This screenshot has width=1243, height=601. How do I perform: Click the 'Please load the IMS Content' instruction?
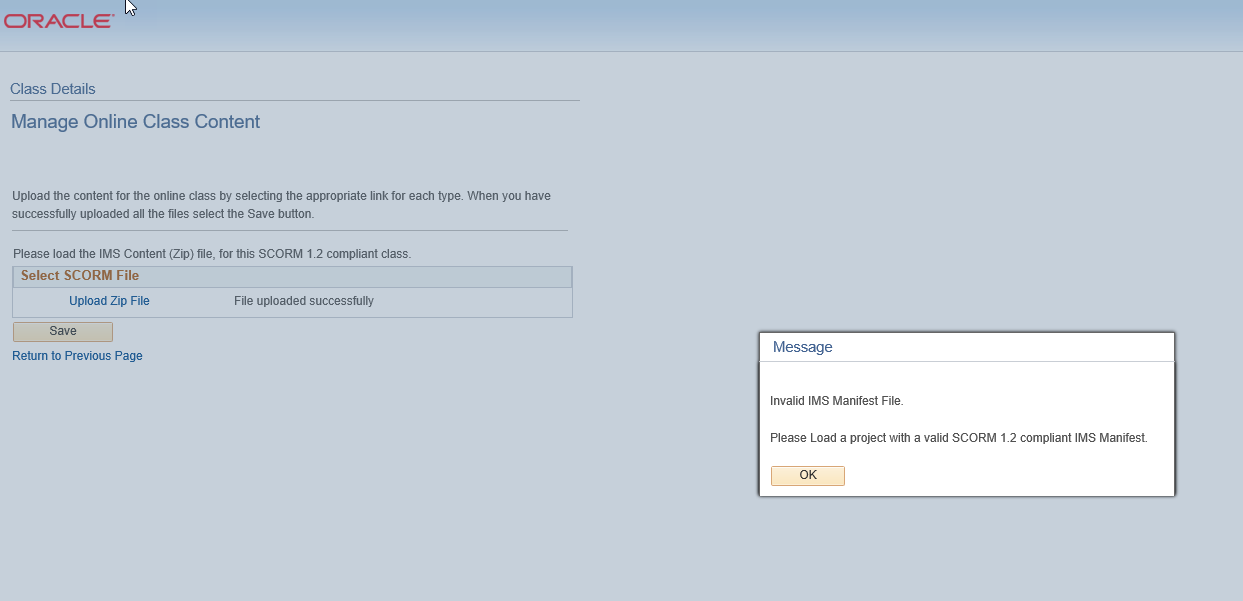tap(212, 254)
